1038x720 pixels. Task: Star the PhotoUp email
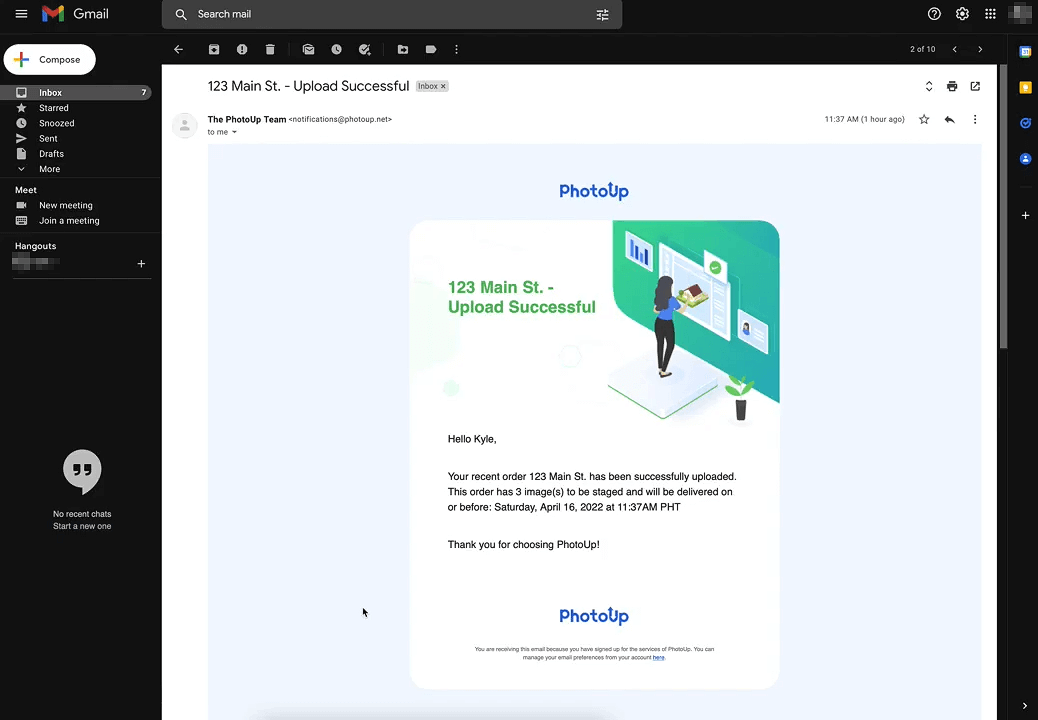924,120
